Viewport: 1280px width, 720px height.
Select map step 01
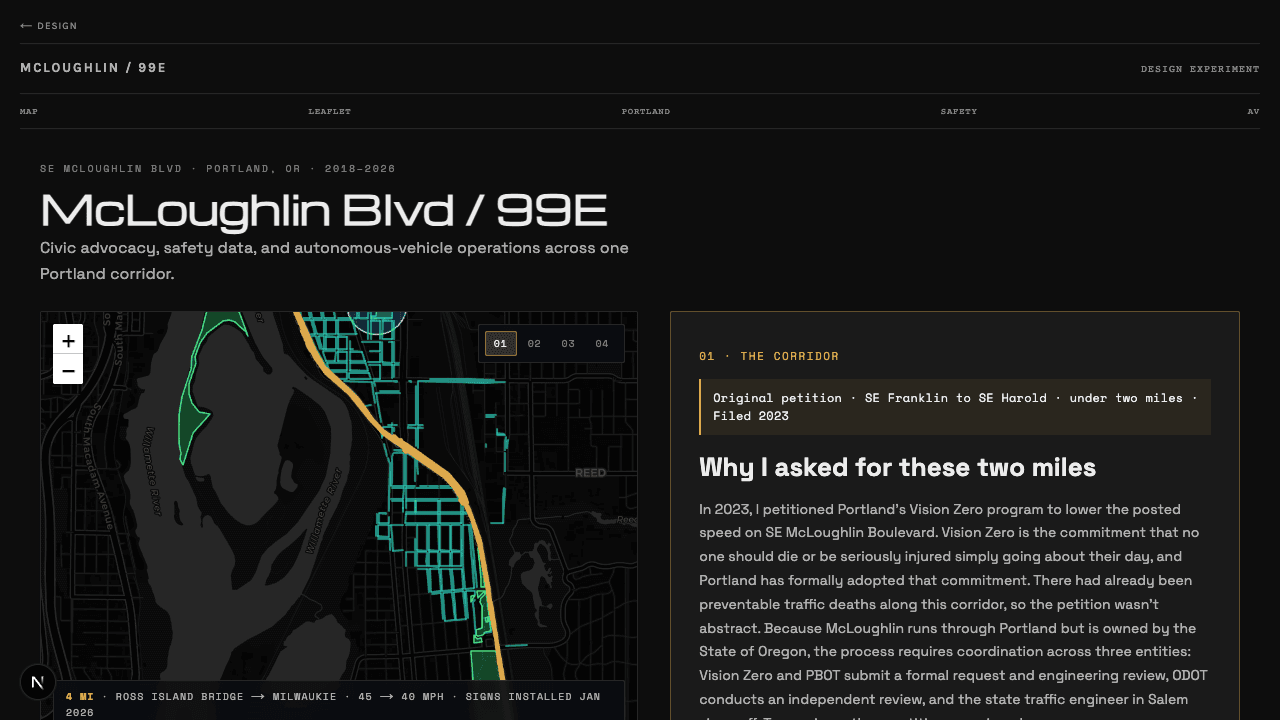click(x=501, y=344)
